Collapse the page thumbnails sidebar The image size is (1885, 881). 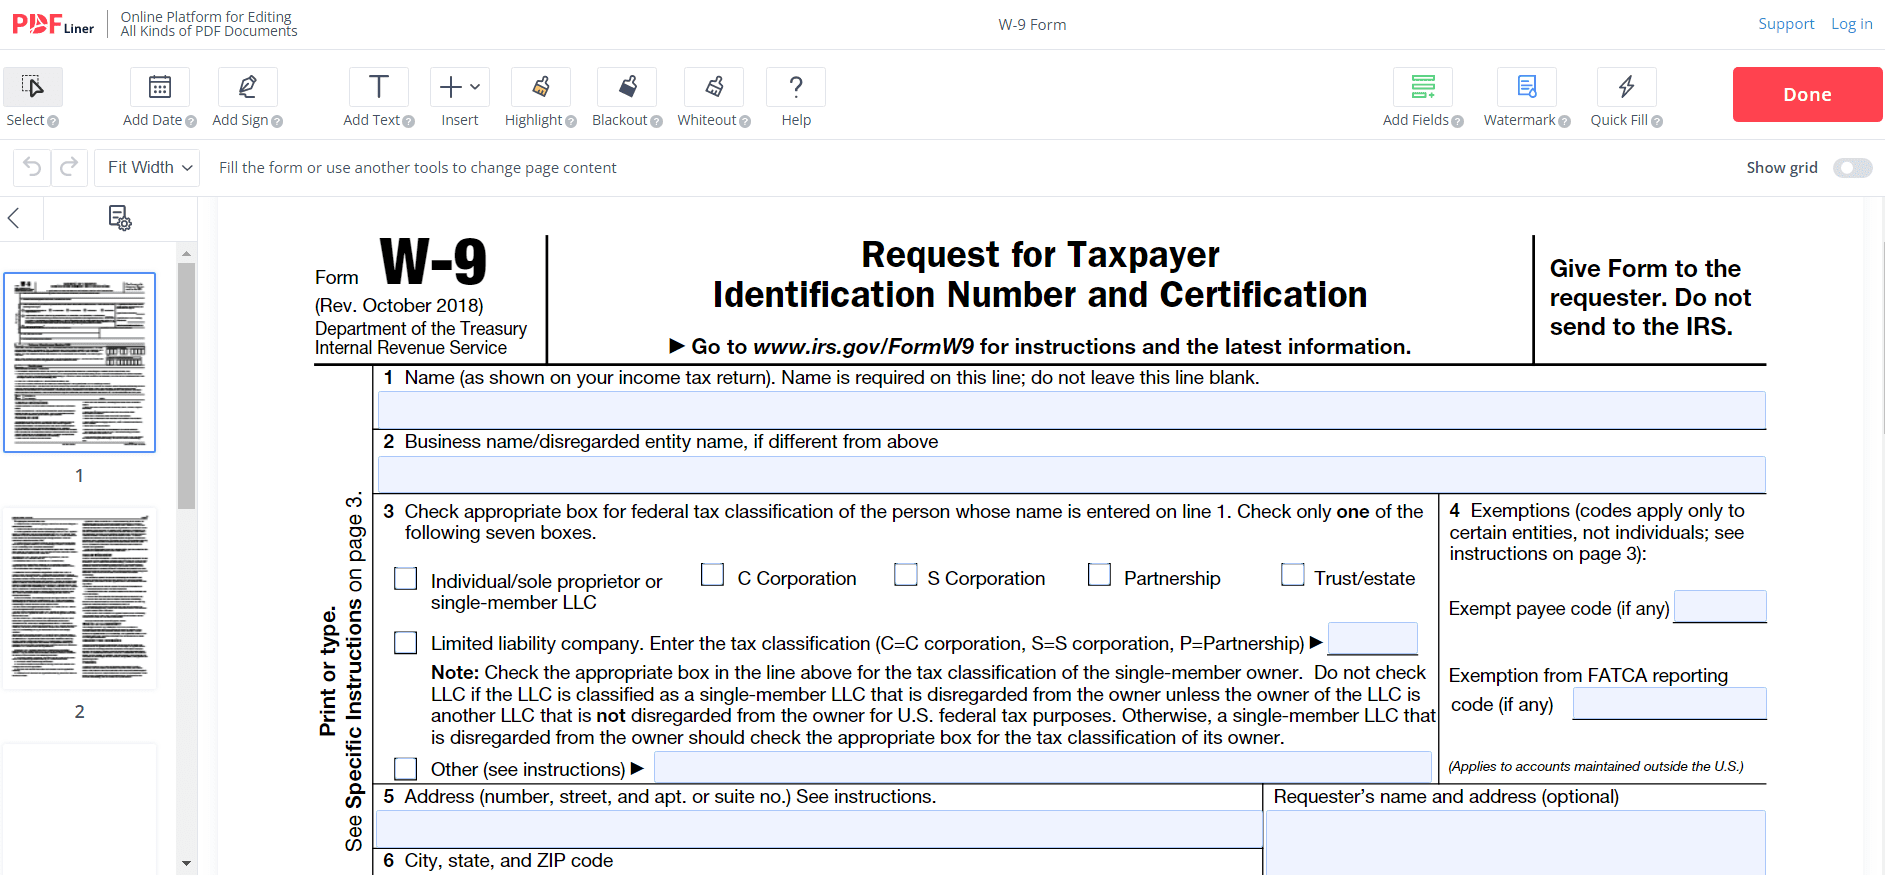click(x=14, y=218)
